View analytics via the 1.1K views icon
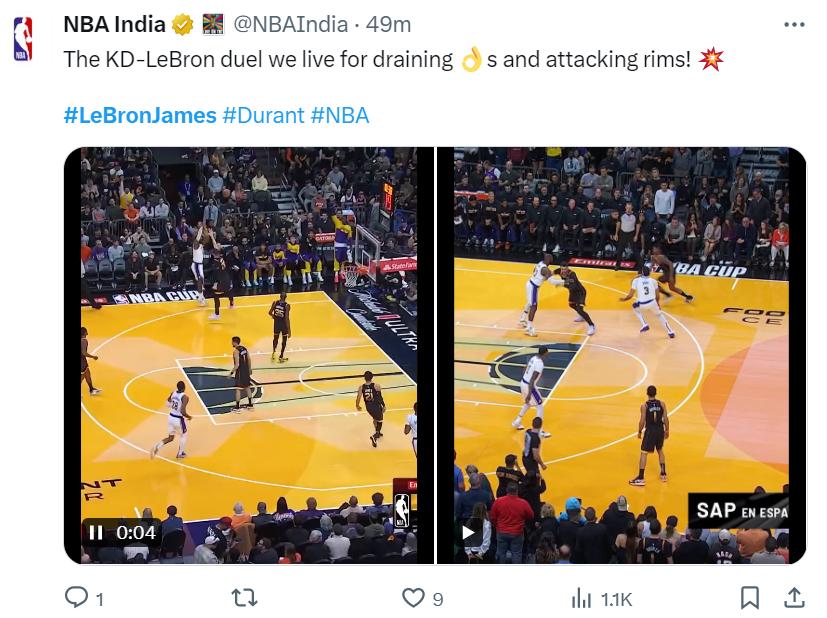827x618 pixels. coord(582,598)
